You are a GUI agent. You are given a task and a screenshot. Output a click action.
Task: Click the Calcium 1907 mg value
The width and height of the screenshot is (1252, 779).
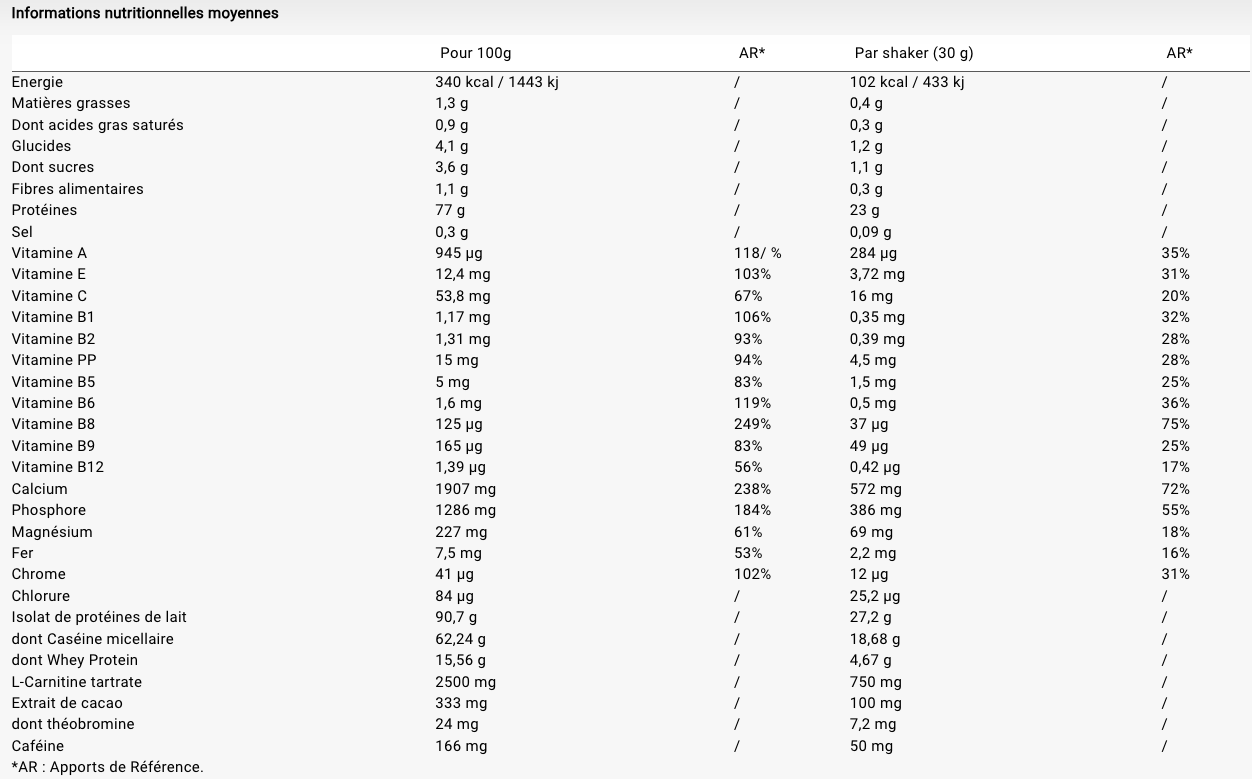[x=465, y=489]
